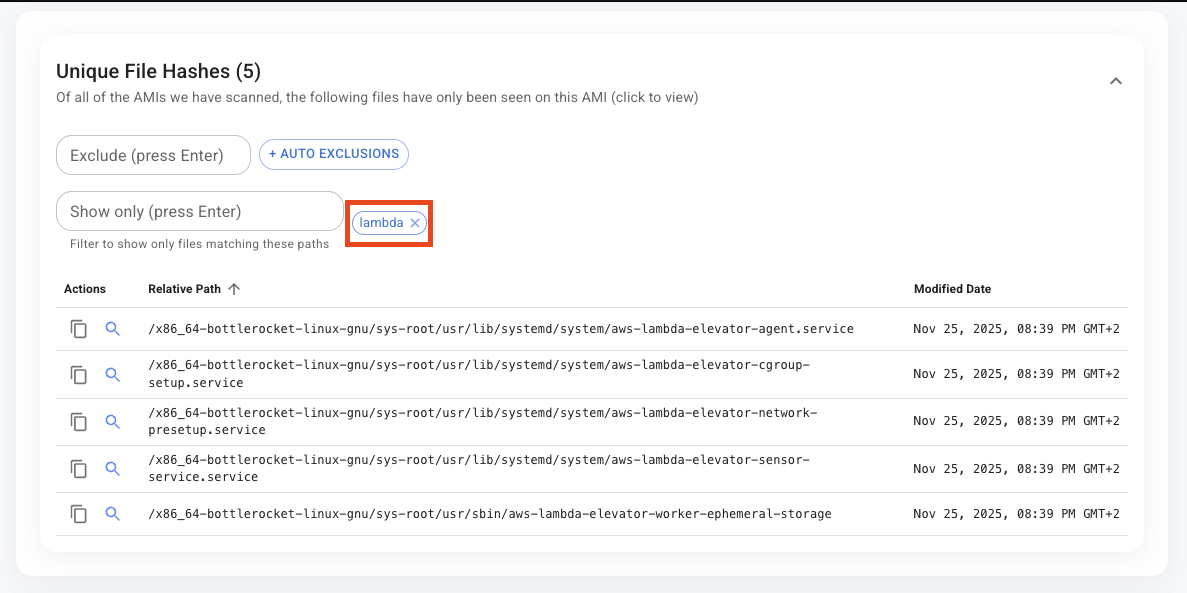1187x593 pixels.
Task: Inspect aws-lambda-elevator-agent.service with the magnifier icon
Action: (112, 328)
